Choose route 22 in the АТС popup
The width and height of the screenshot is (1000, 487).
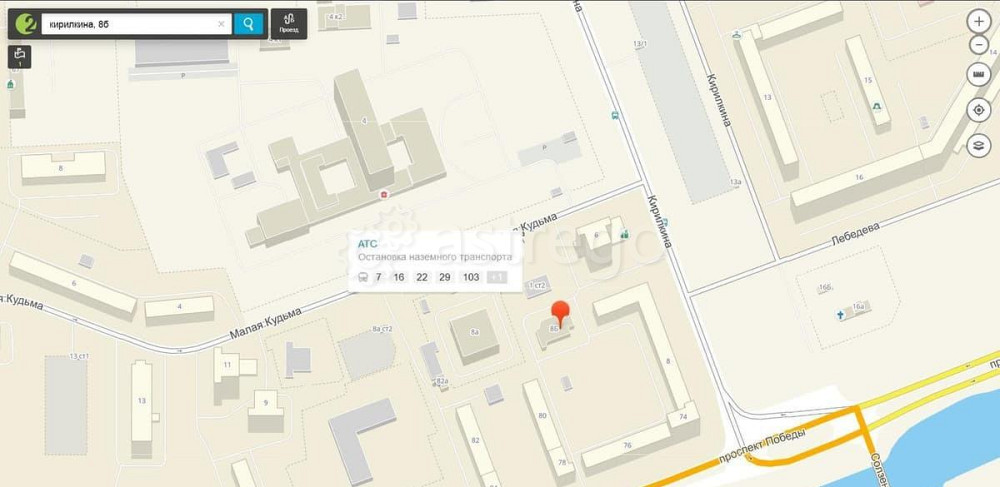click(x=422, y=277)
